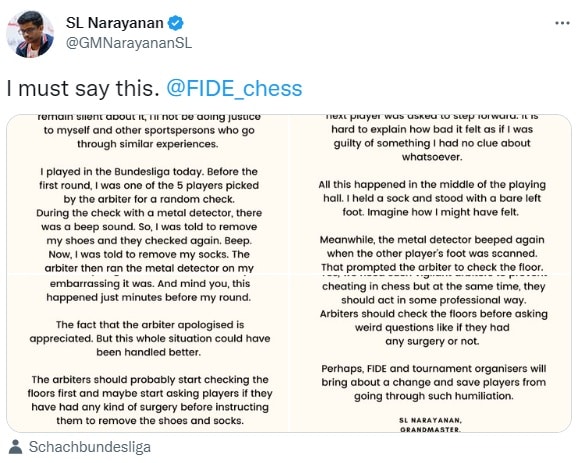Click the paragraph 'The arbiters should probably start checking'

click(x=150, y=400)
